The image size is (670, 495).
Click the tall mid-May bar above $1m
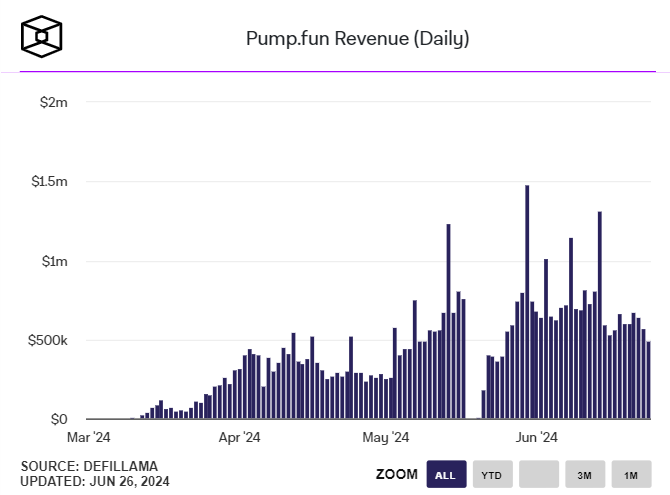pyautogui.click(x=448, y=321)
